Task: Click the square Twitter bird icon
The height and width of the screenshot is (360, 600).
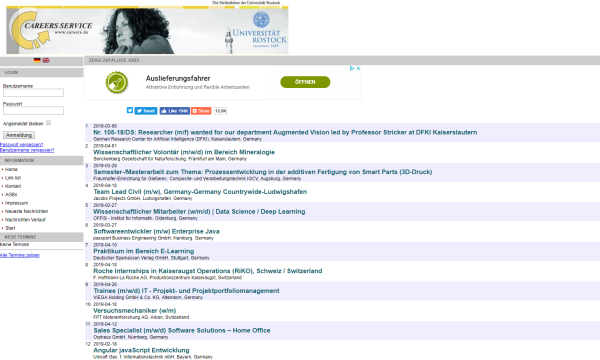Action: pos(130,110)
